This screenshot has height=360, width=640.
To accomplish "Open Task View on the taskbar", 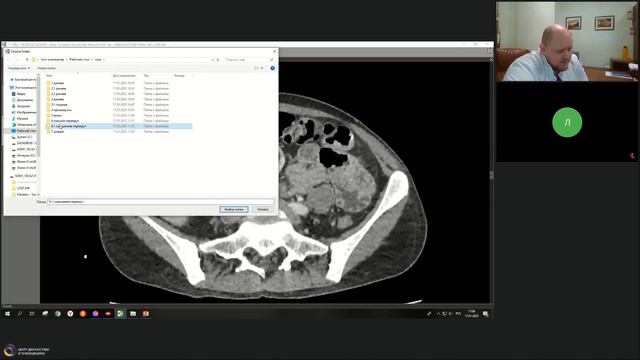I will (32, 313).
